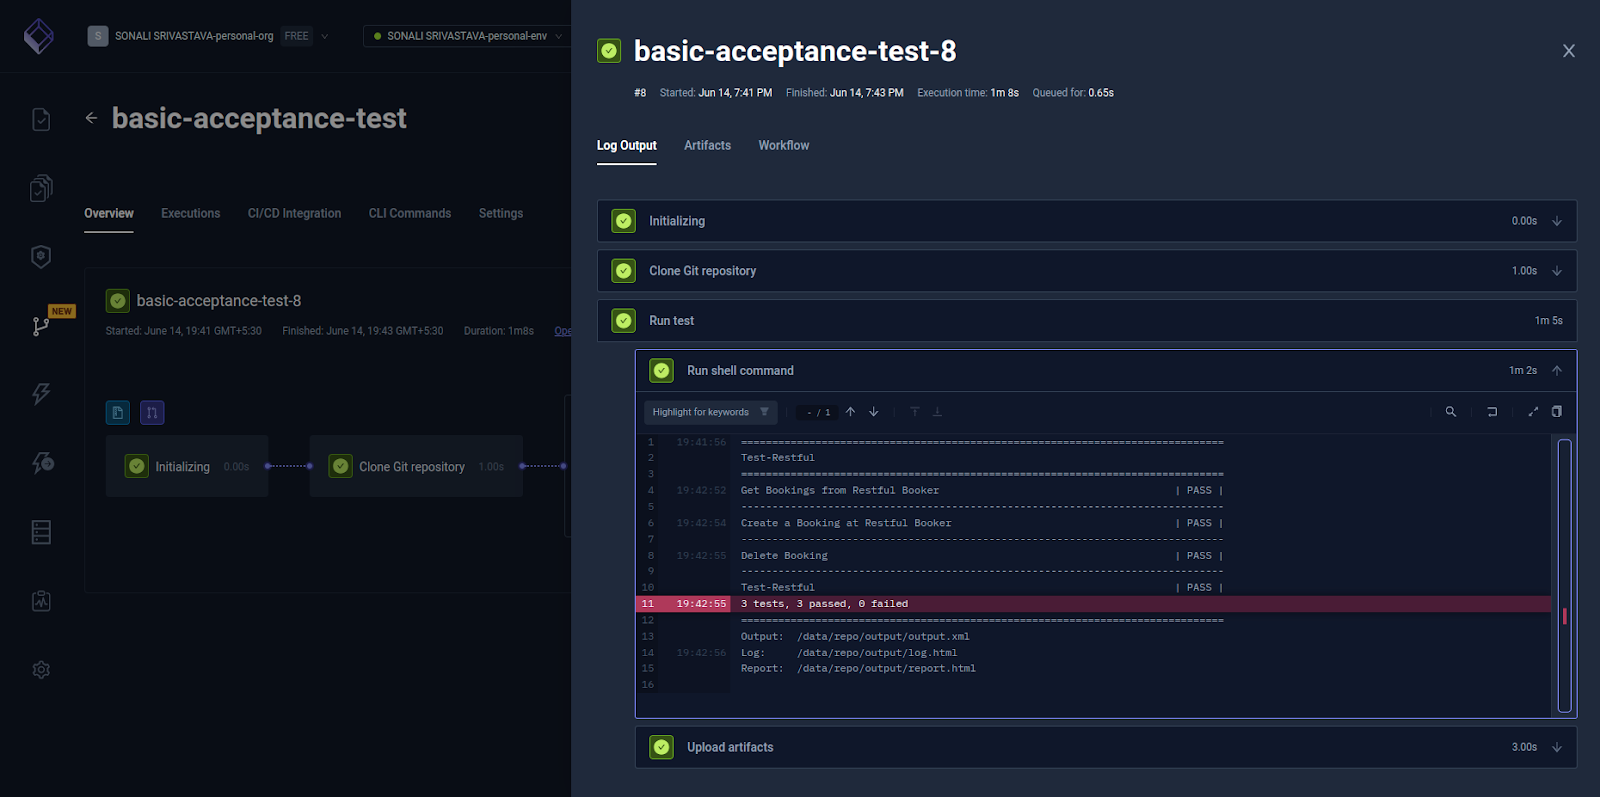
Task: Go back using the arrow beside basic-acceptance-test
Action: point(91,118)
